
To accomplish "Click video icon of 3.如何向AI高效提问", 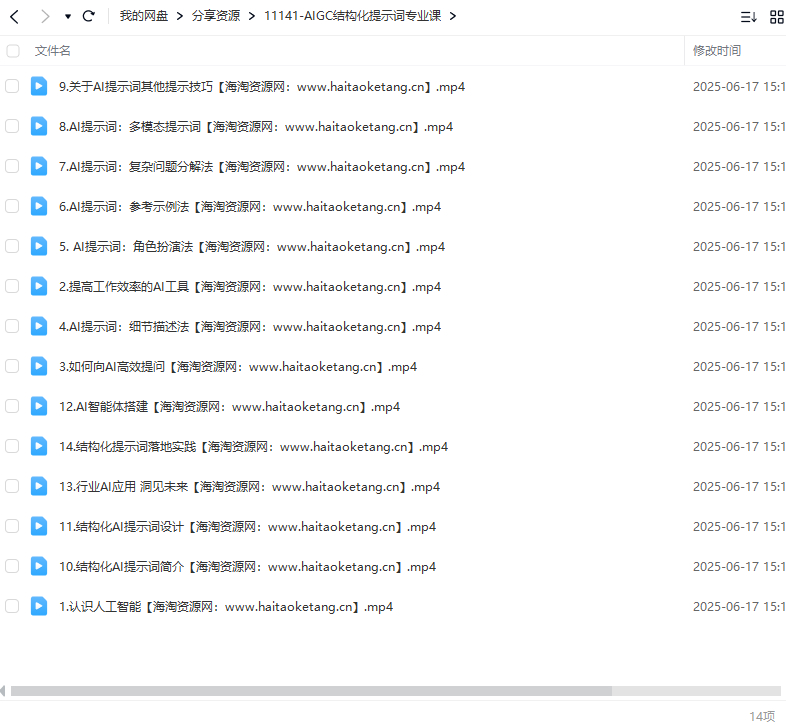I will 39,367.
